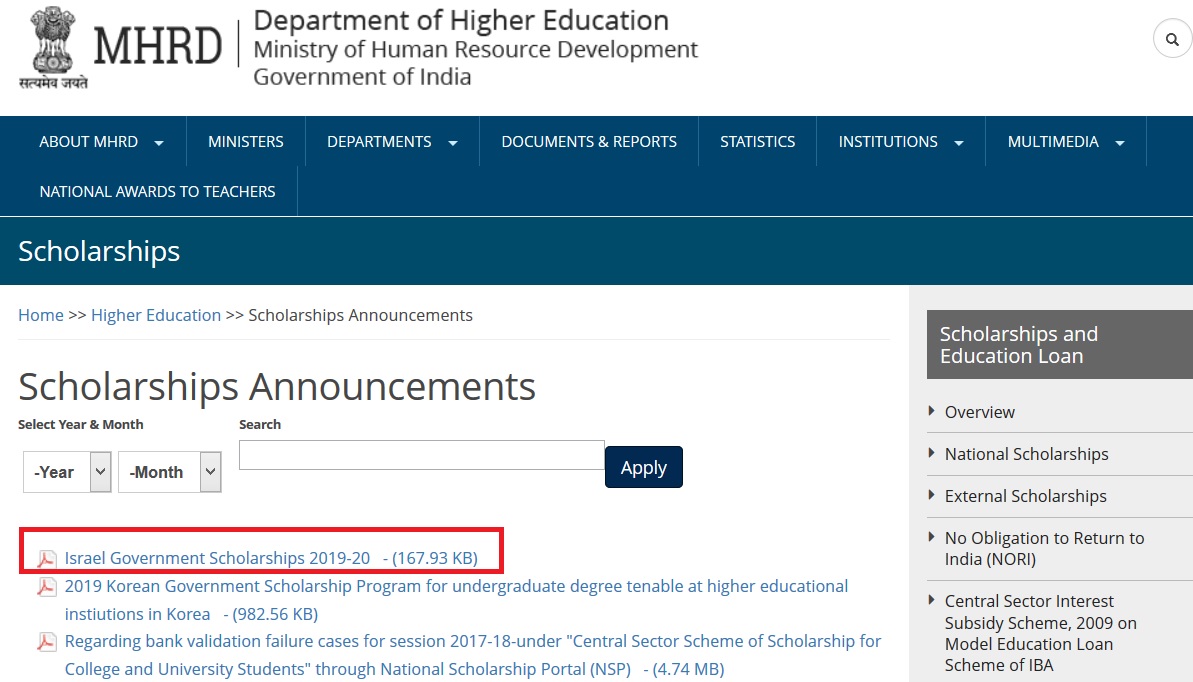Click the search magnifier icon

[1172, 39]
